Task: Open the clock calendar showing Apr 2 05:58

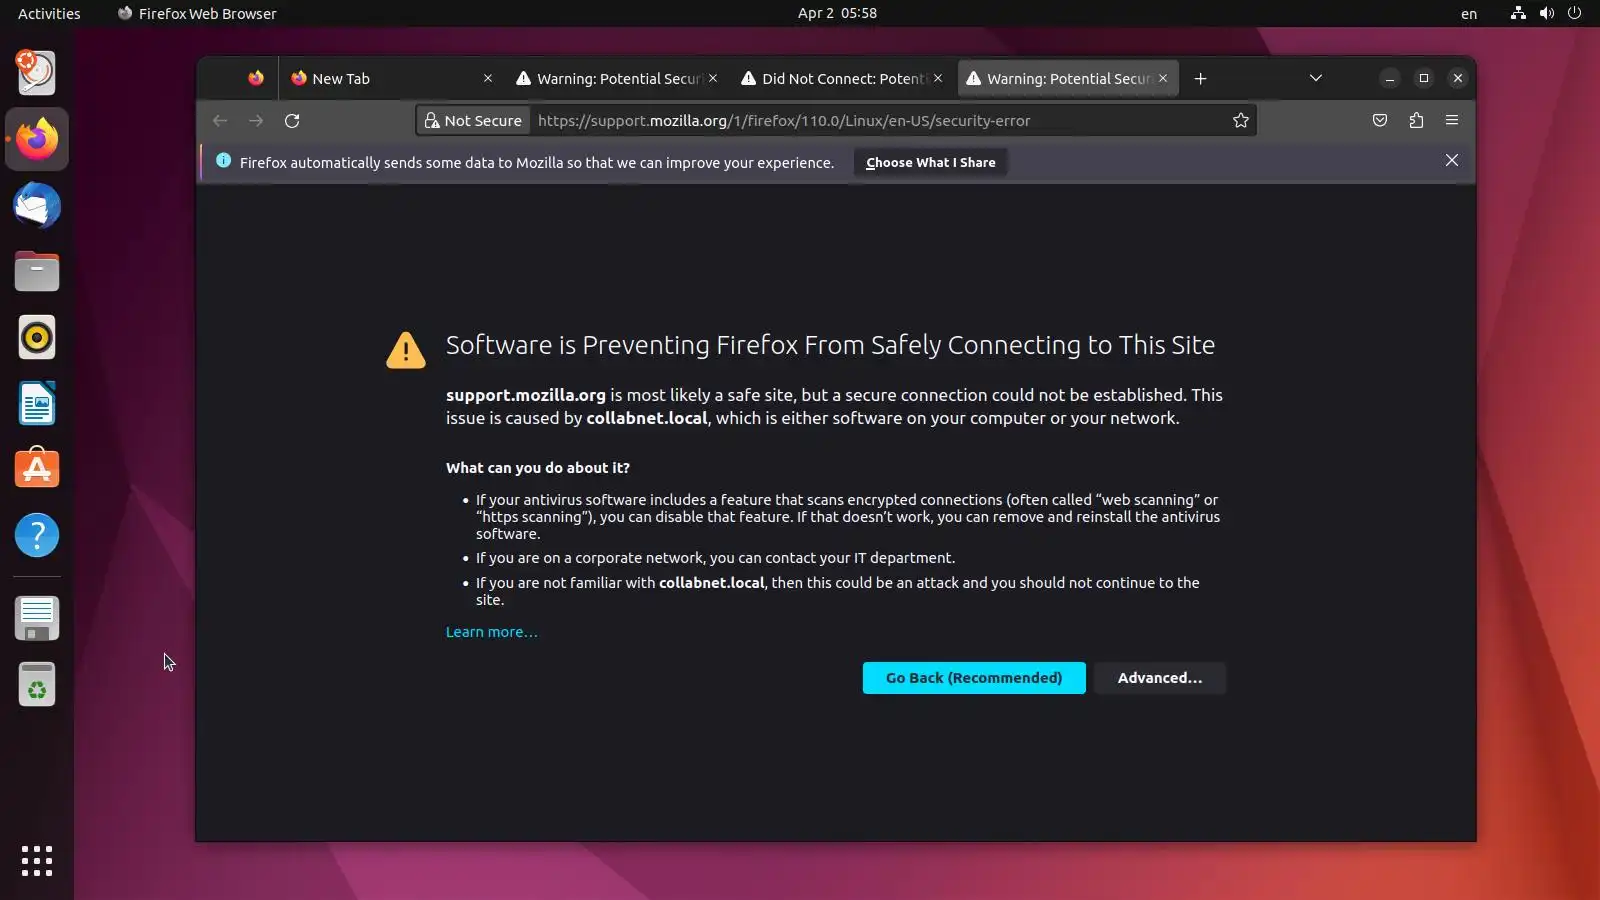Action: coord(837,13)
